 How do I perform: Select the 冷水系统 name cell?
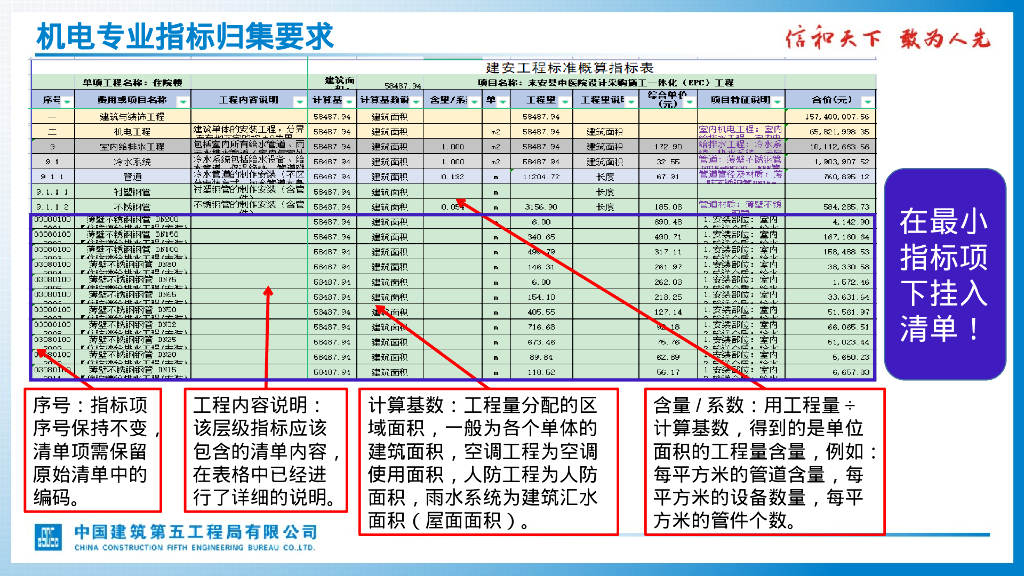(x=133, y=161)
